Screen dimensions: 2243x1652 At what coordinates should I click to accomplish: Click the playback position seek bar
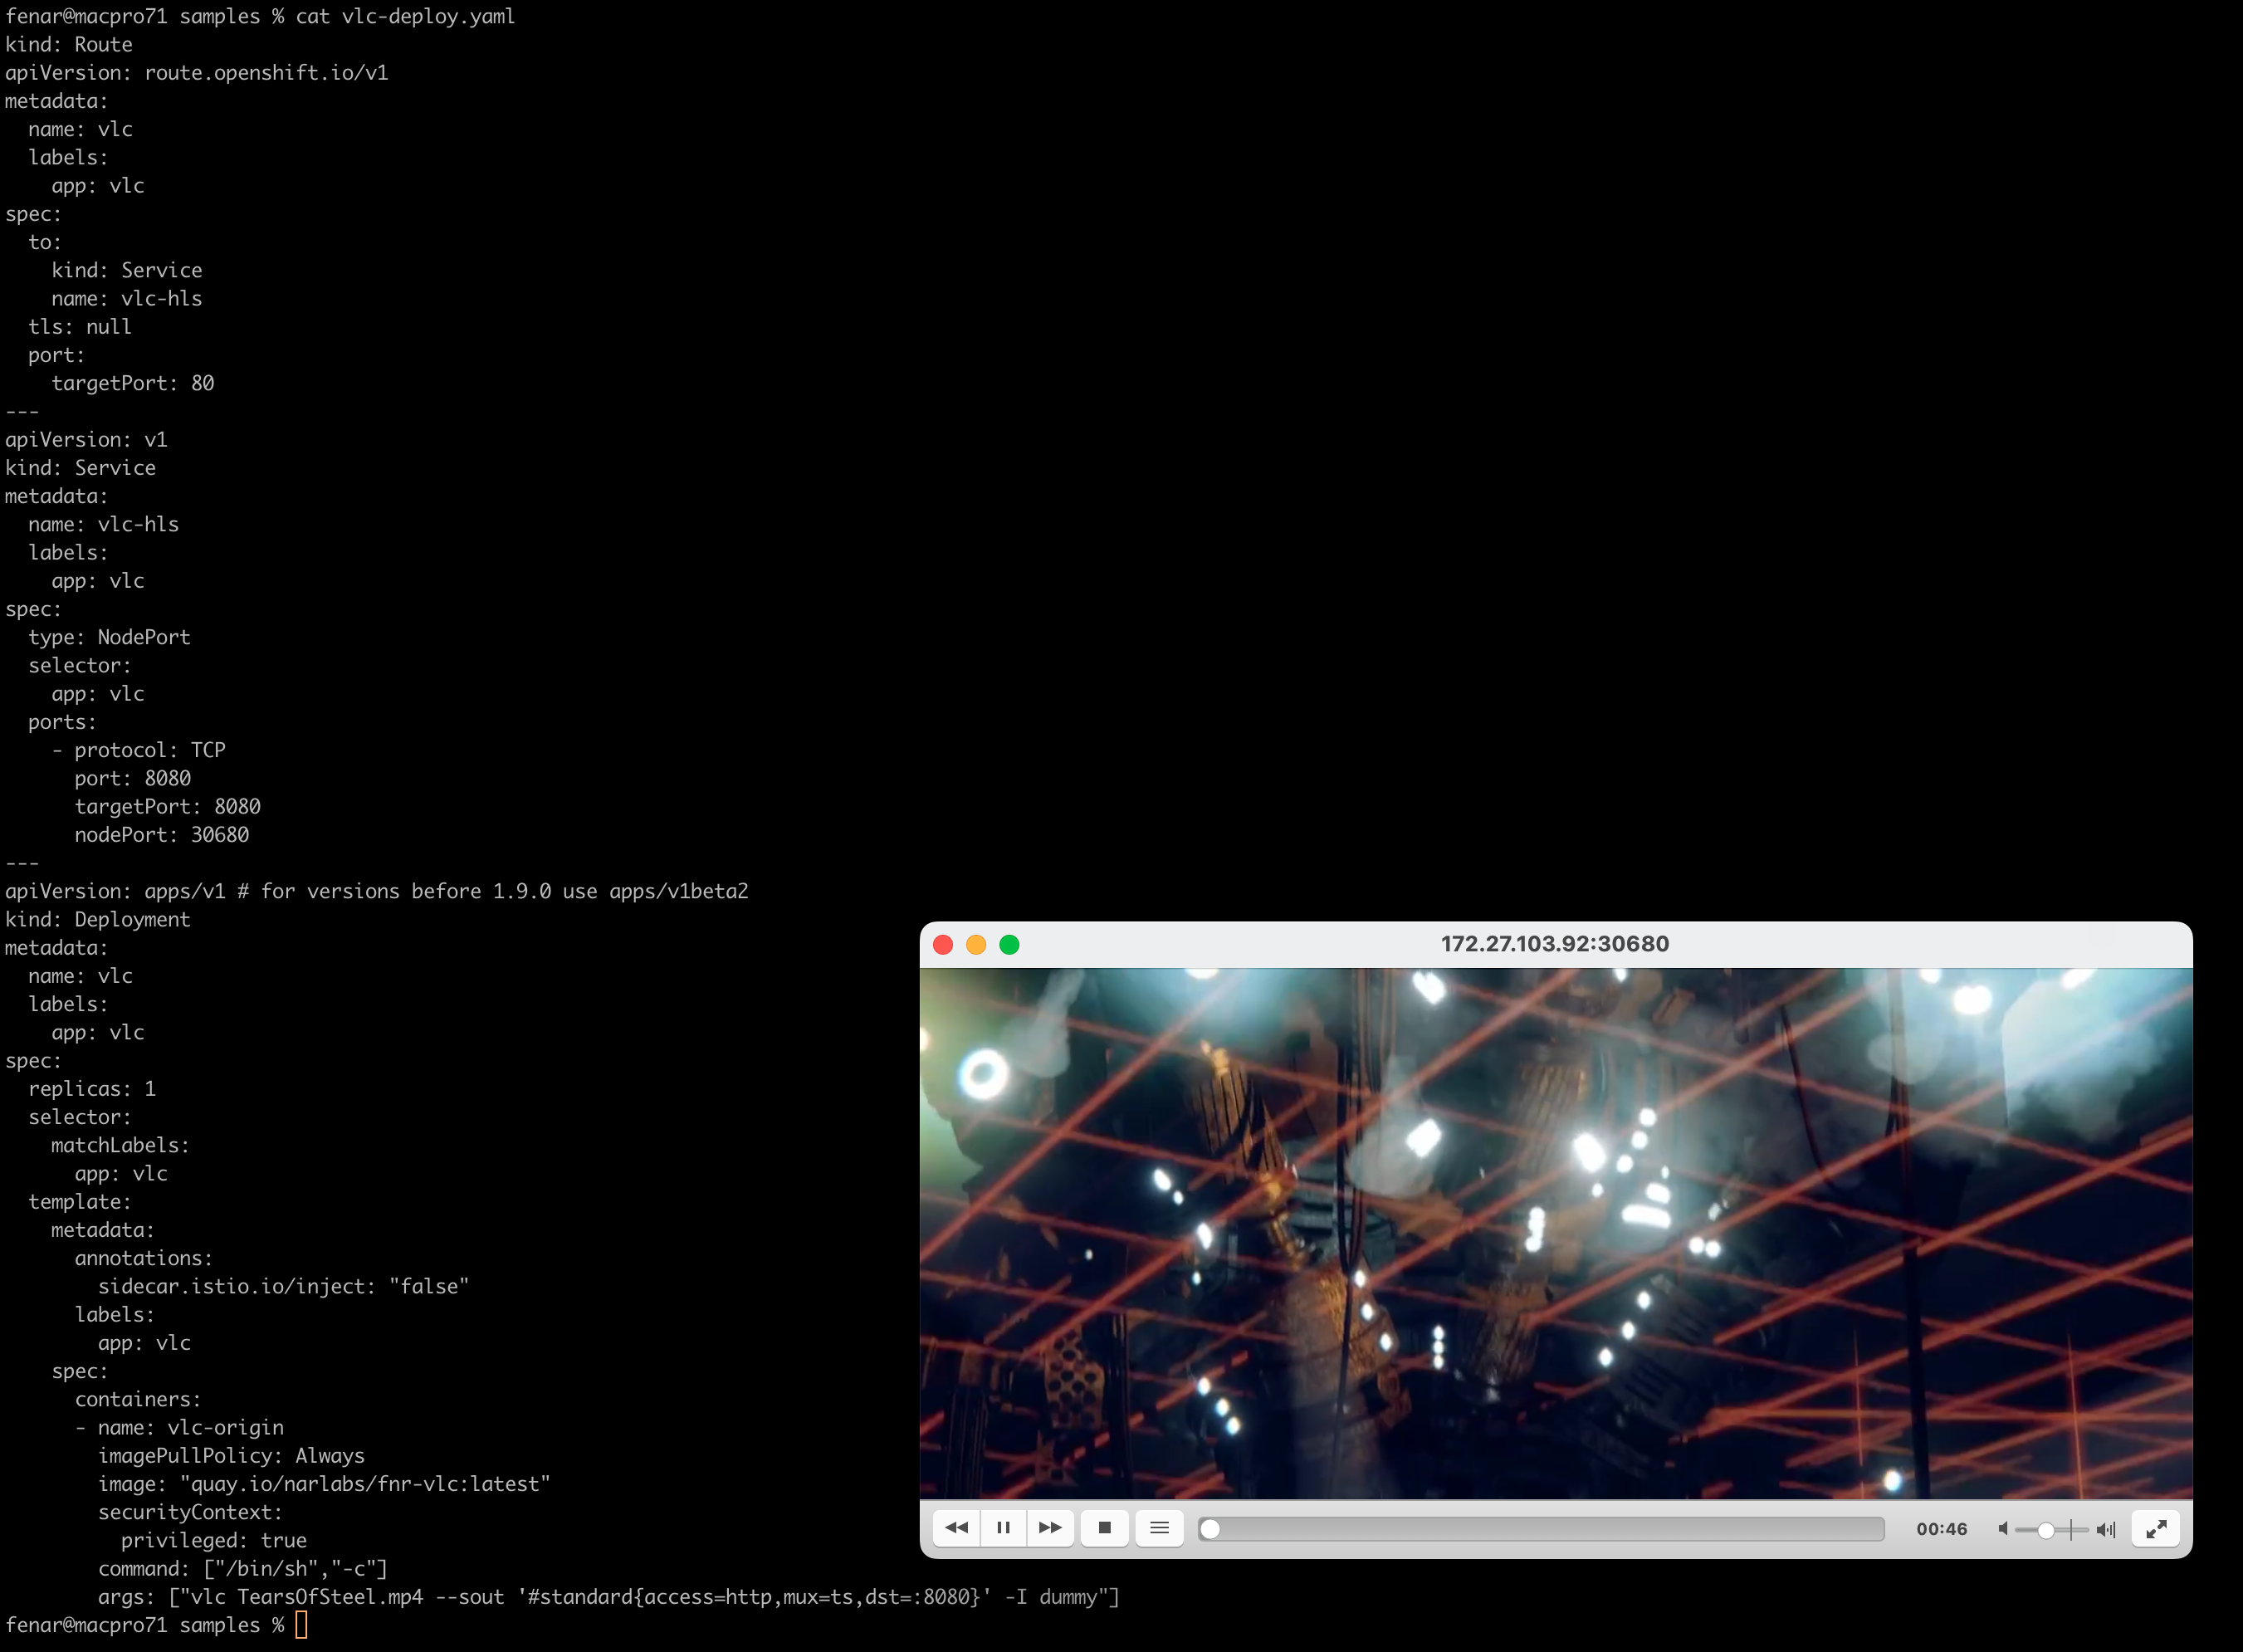tap(1545, 1529)
